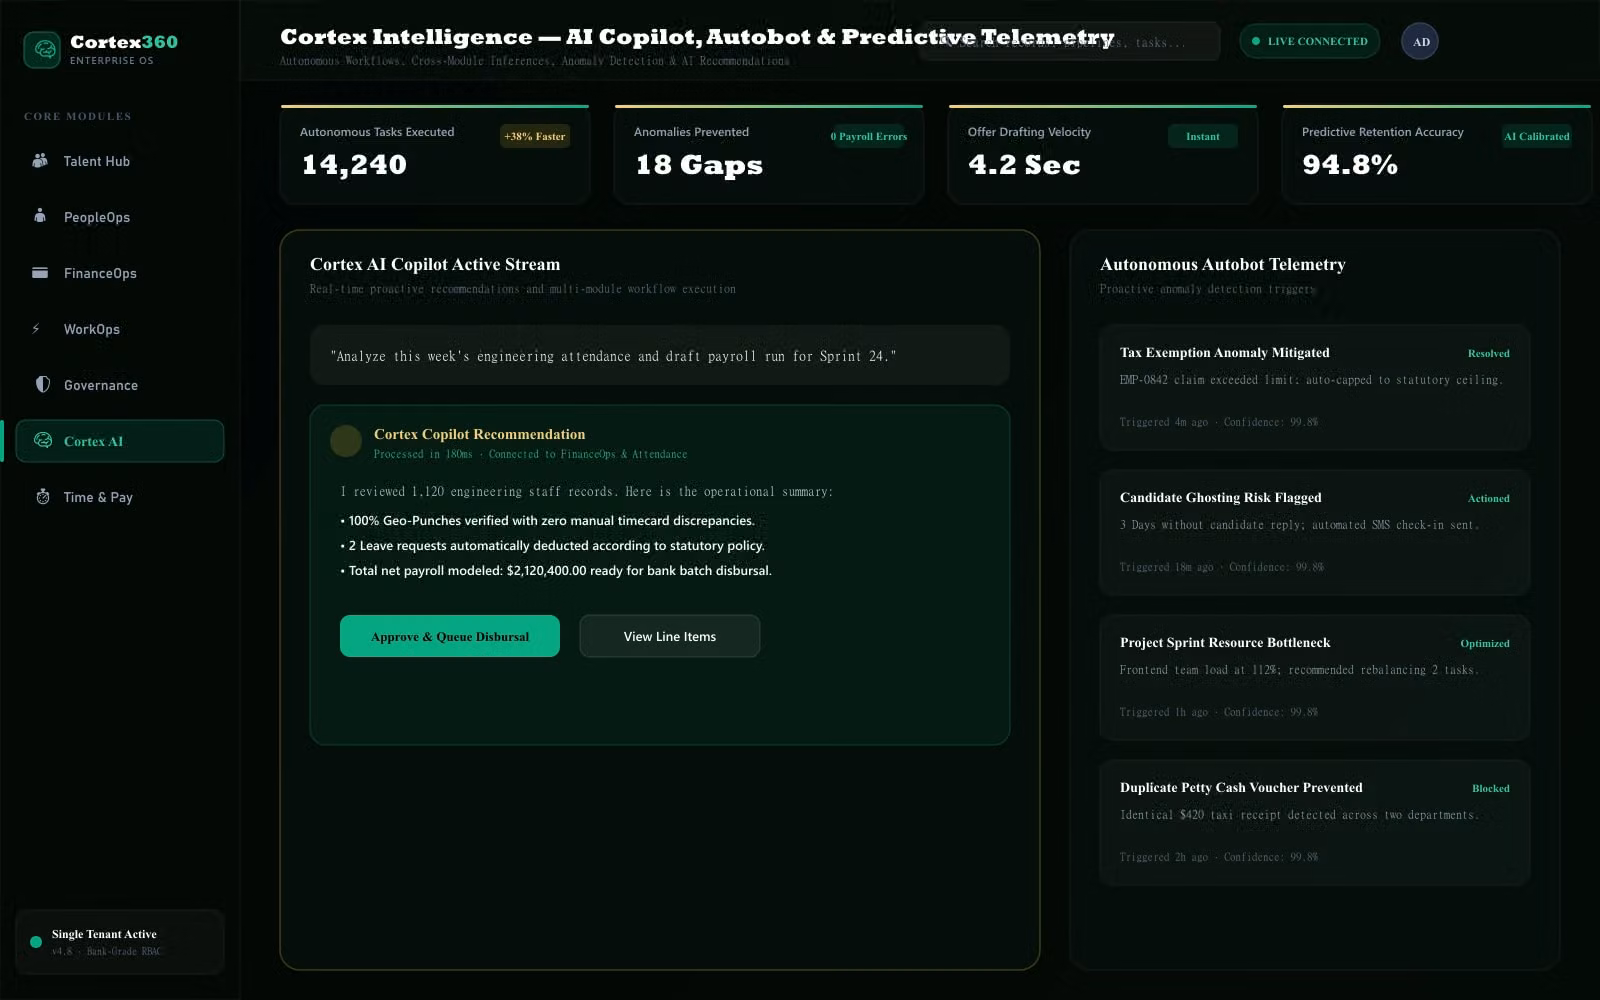1600x1000 pixels.
Task: Open the Project Sprint Resource Bottleneck card
Action: (1315, 677)
